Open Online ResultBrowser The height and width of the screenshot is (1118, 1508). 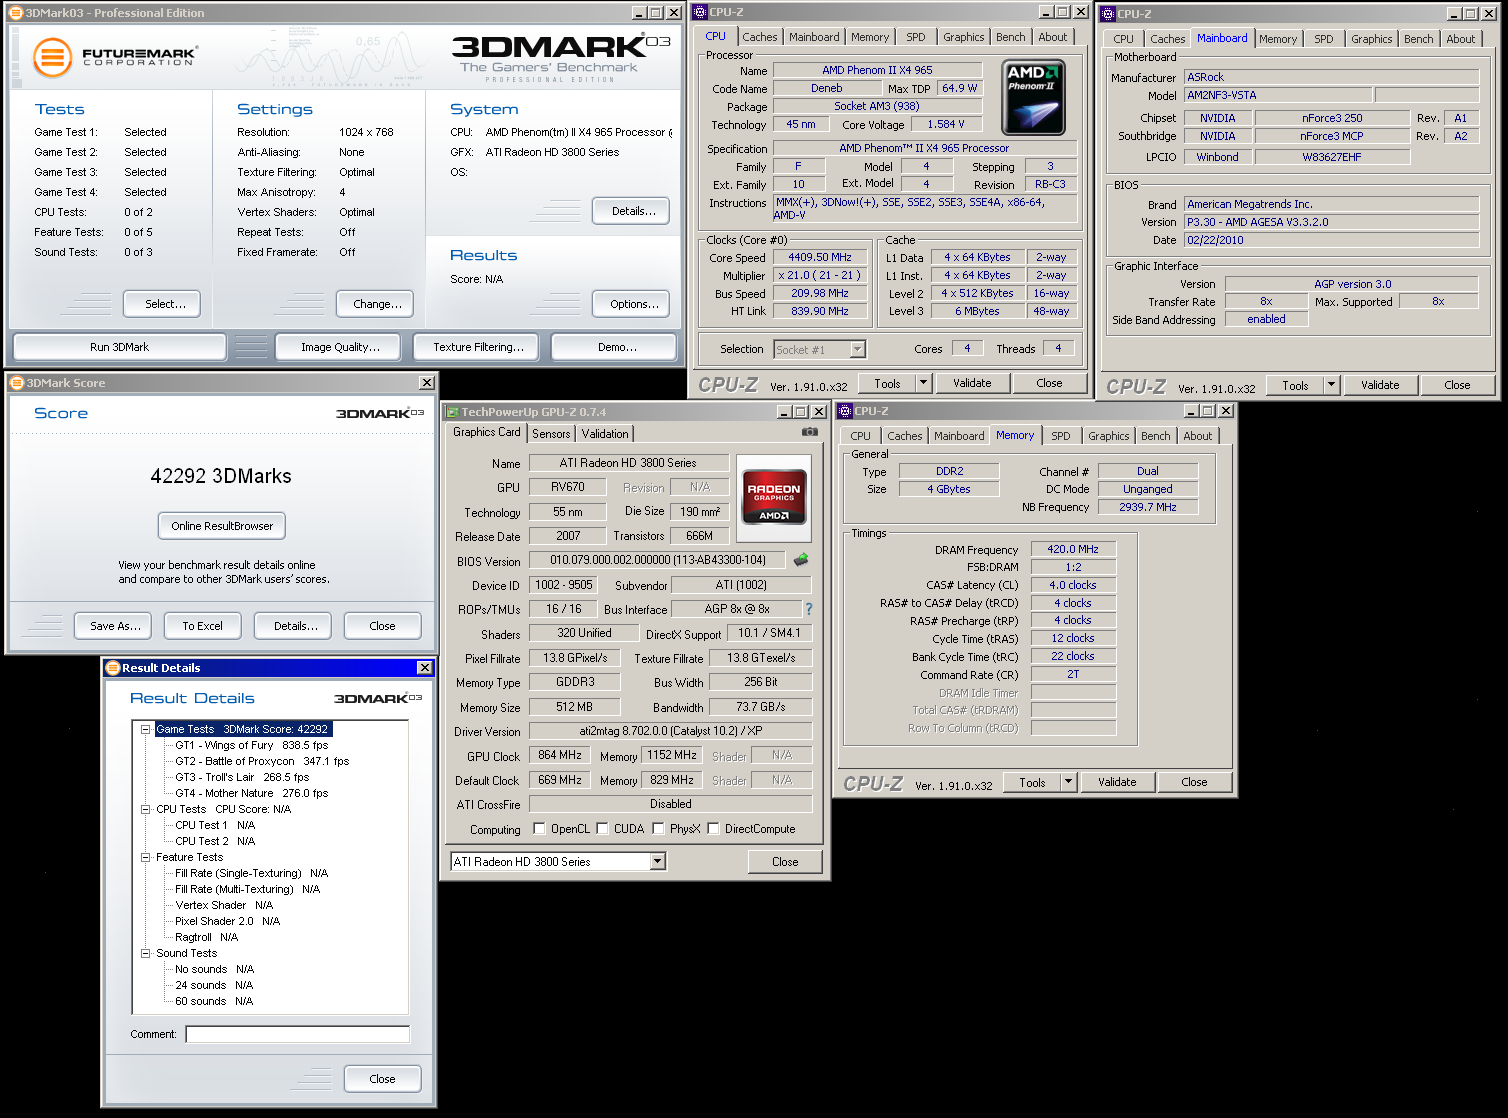coord(222,526)
